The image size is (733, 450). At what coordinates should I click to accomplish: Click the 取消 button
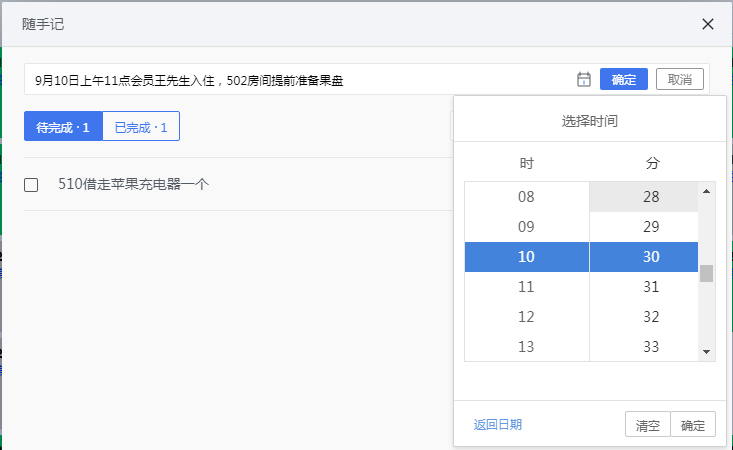tap(680, 79)
